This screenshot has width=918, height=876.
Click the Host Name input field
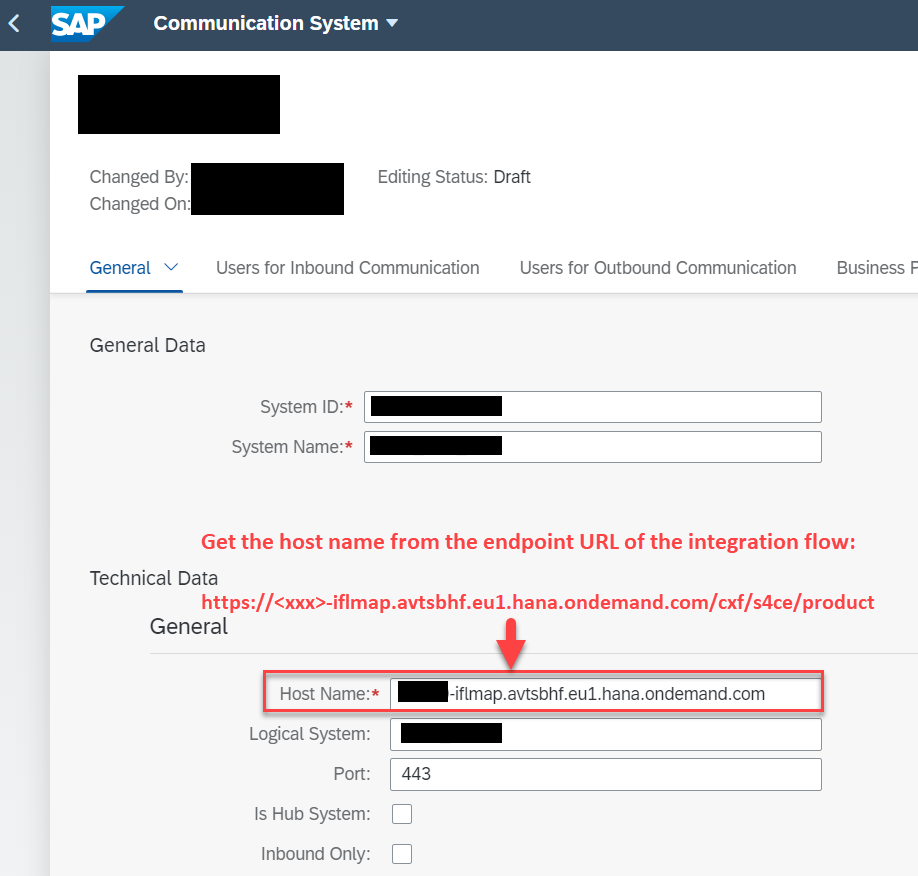(x=605, y=694)
